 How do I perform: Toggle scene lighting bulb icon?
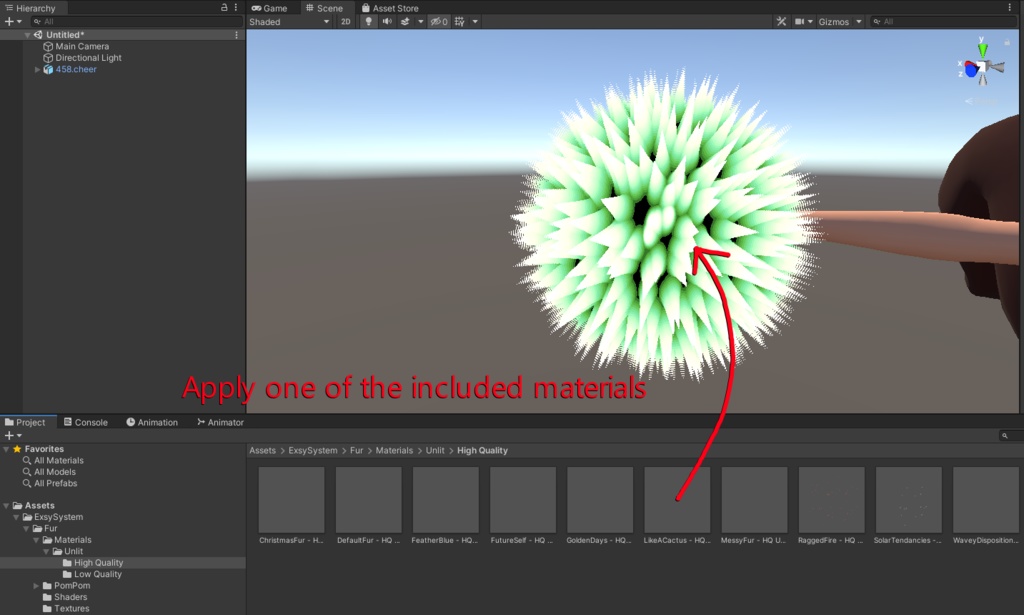(x=368, y=22)
